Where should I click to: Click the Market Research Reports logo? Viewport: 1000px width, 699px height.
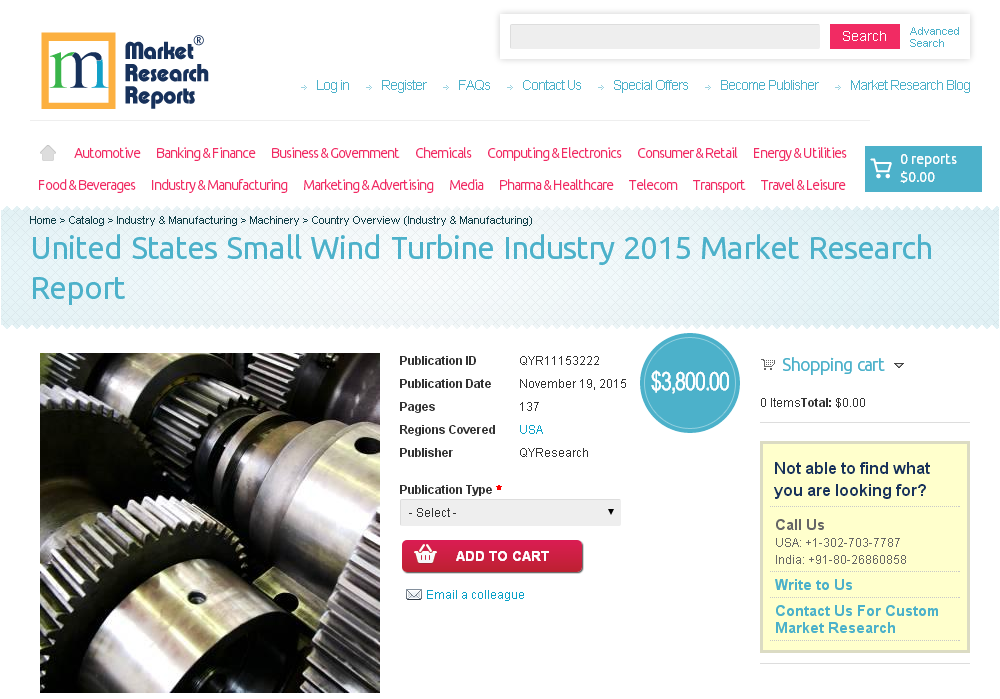[125, 71]
